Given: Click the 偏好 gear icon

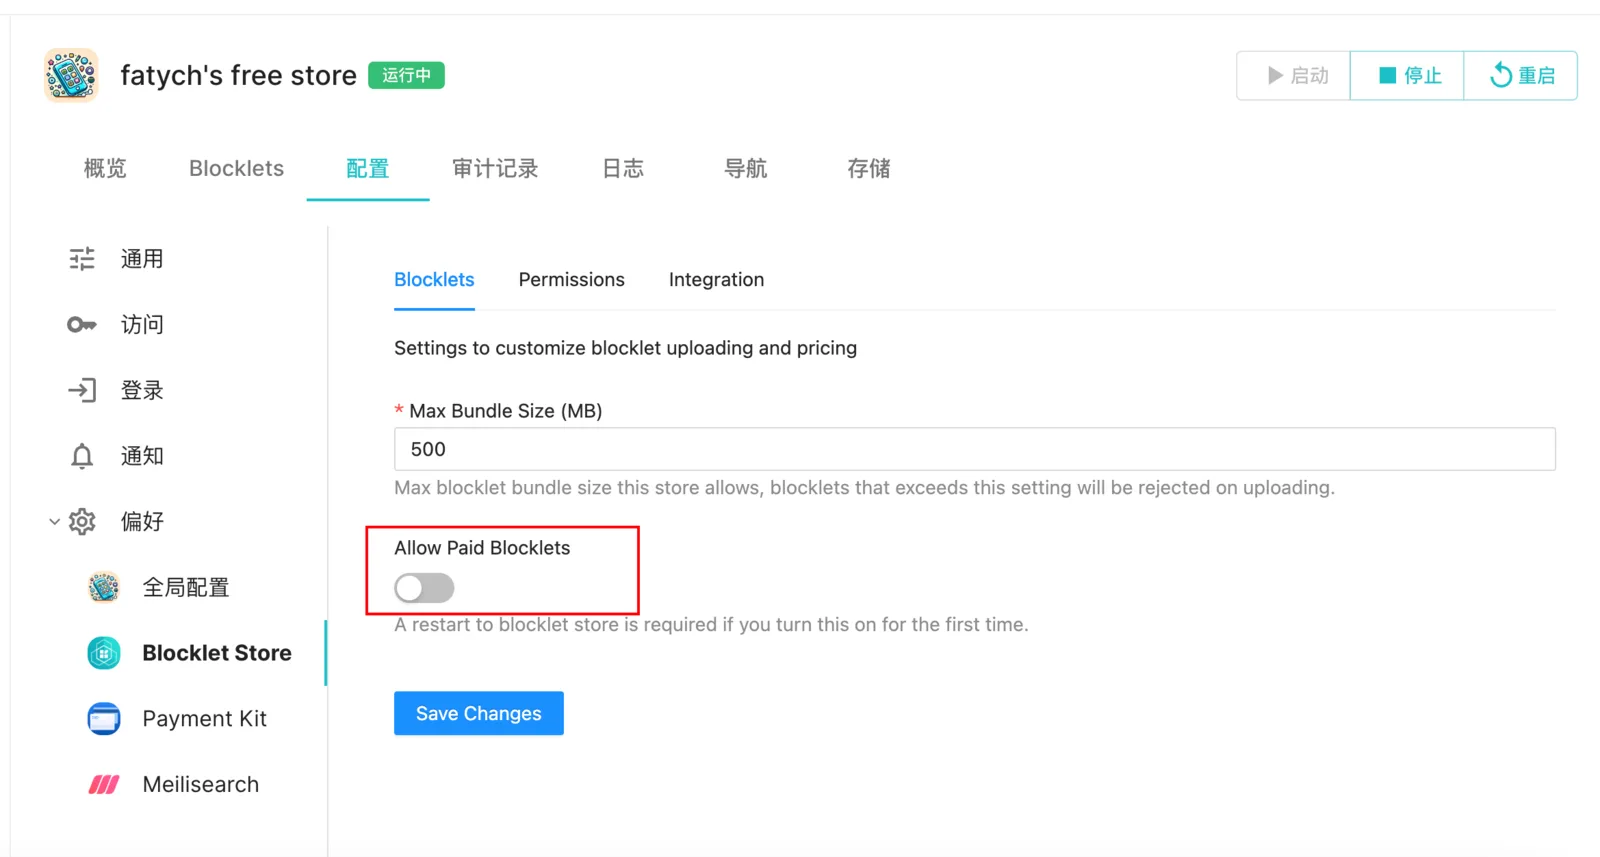Looking at the screenshot, I should point(82,522).
